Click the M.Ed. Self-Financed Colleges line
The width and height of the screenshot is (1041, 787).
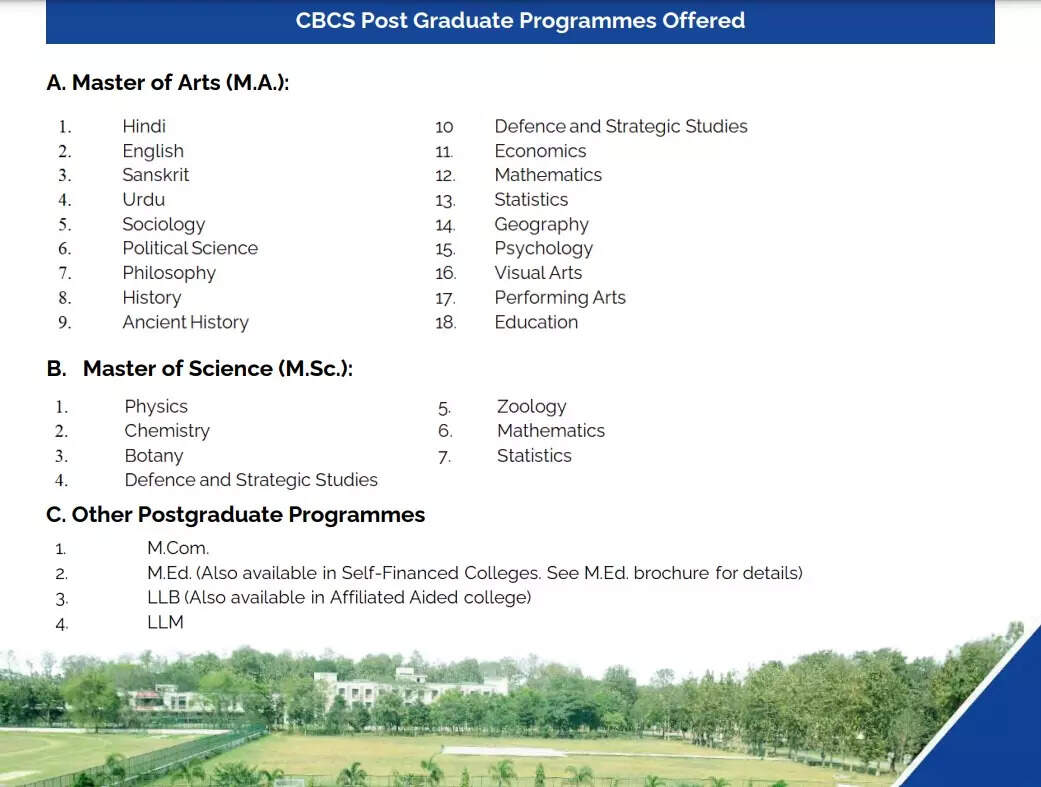[x=474, y=573]
